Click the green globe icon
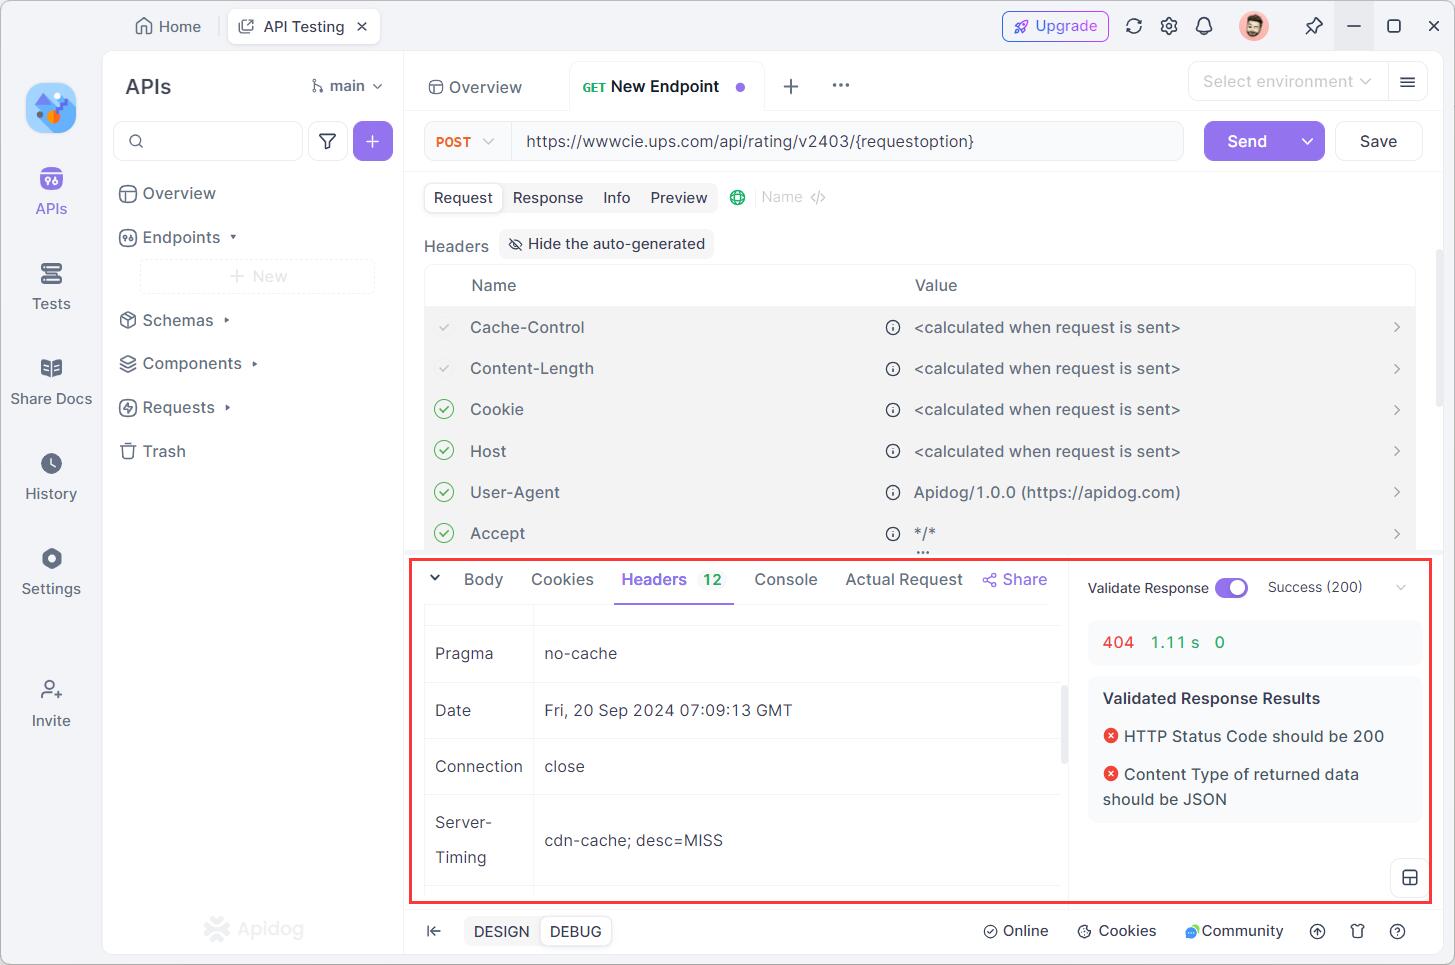Screen dimensions: 1455x965 (x=737, y=197)
